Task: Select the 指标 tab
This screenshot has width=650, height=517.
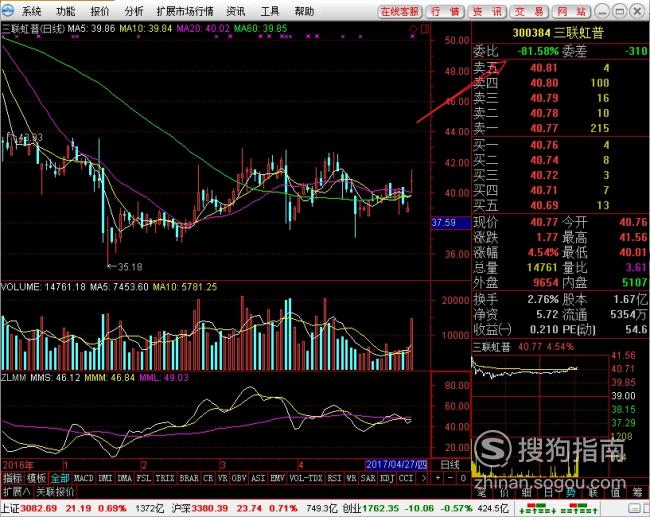Action: [13, 478]
